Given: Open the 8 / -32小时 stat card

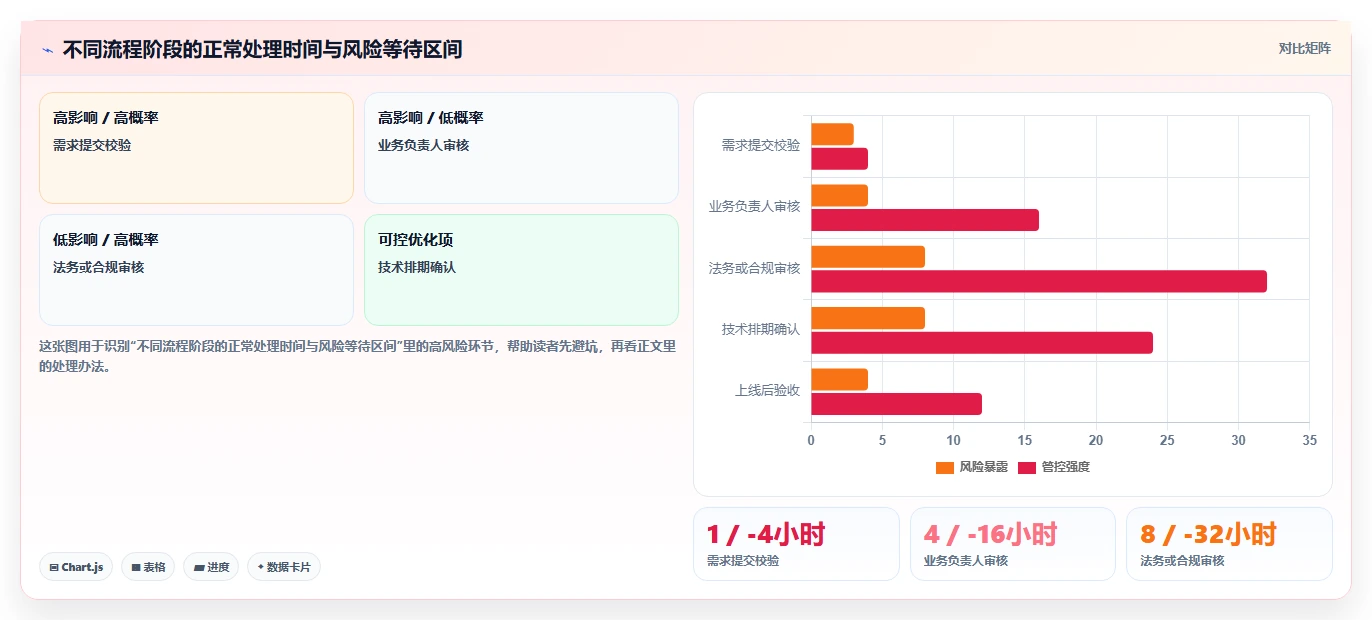Looking at the screenshot, I should pos(1229,544).
